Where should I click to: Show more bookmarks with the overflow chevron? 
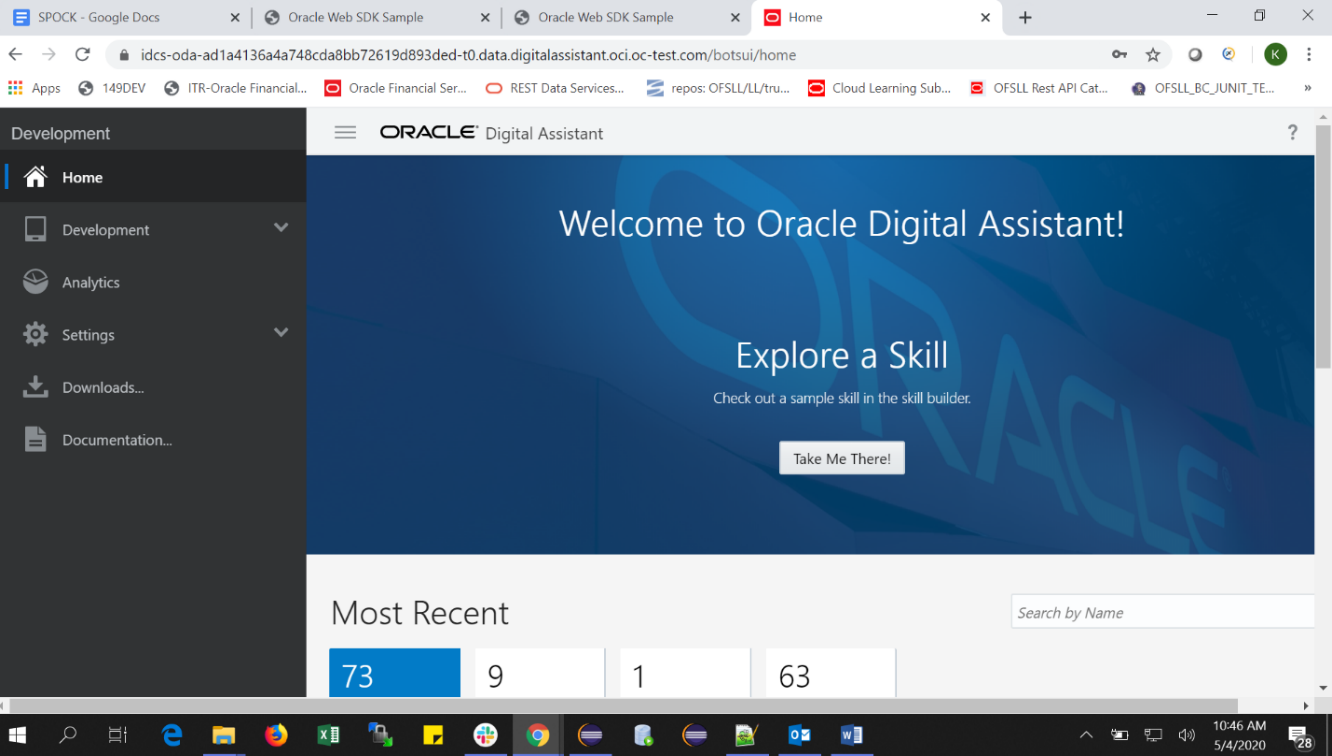point(1307,88)
